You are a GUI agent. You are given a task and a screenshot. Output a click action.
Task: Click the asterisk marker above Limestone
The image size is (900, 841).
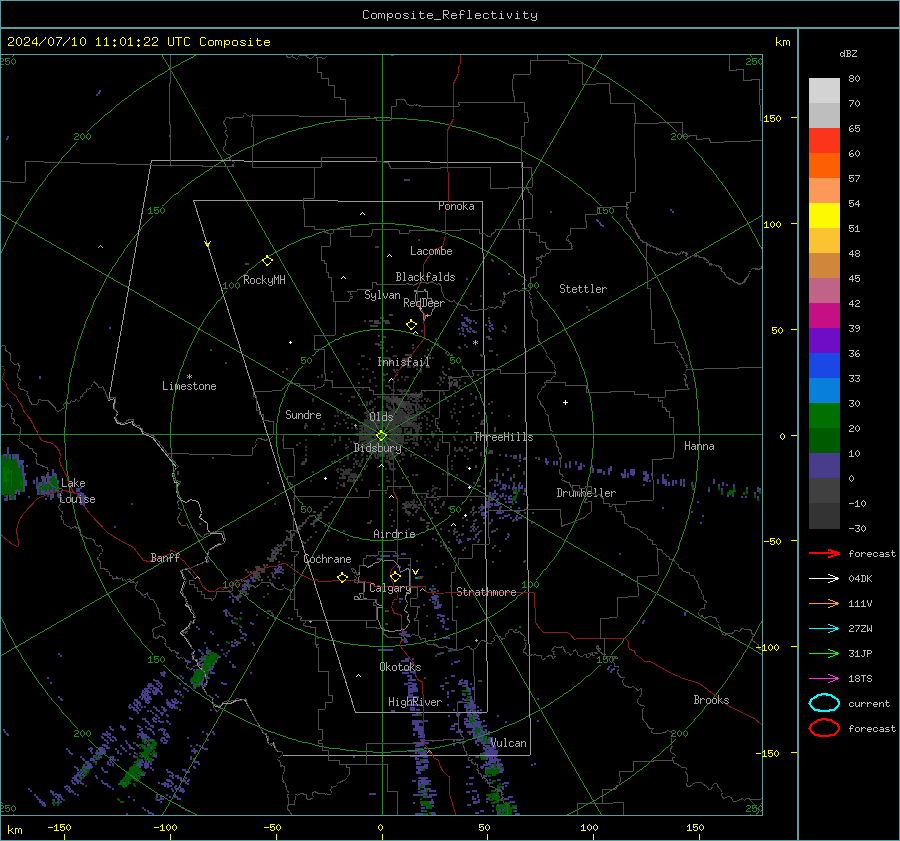coord(189,377)
